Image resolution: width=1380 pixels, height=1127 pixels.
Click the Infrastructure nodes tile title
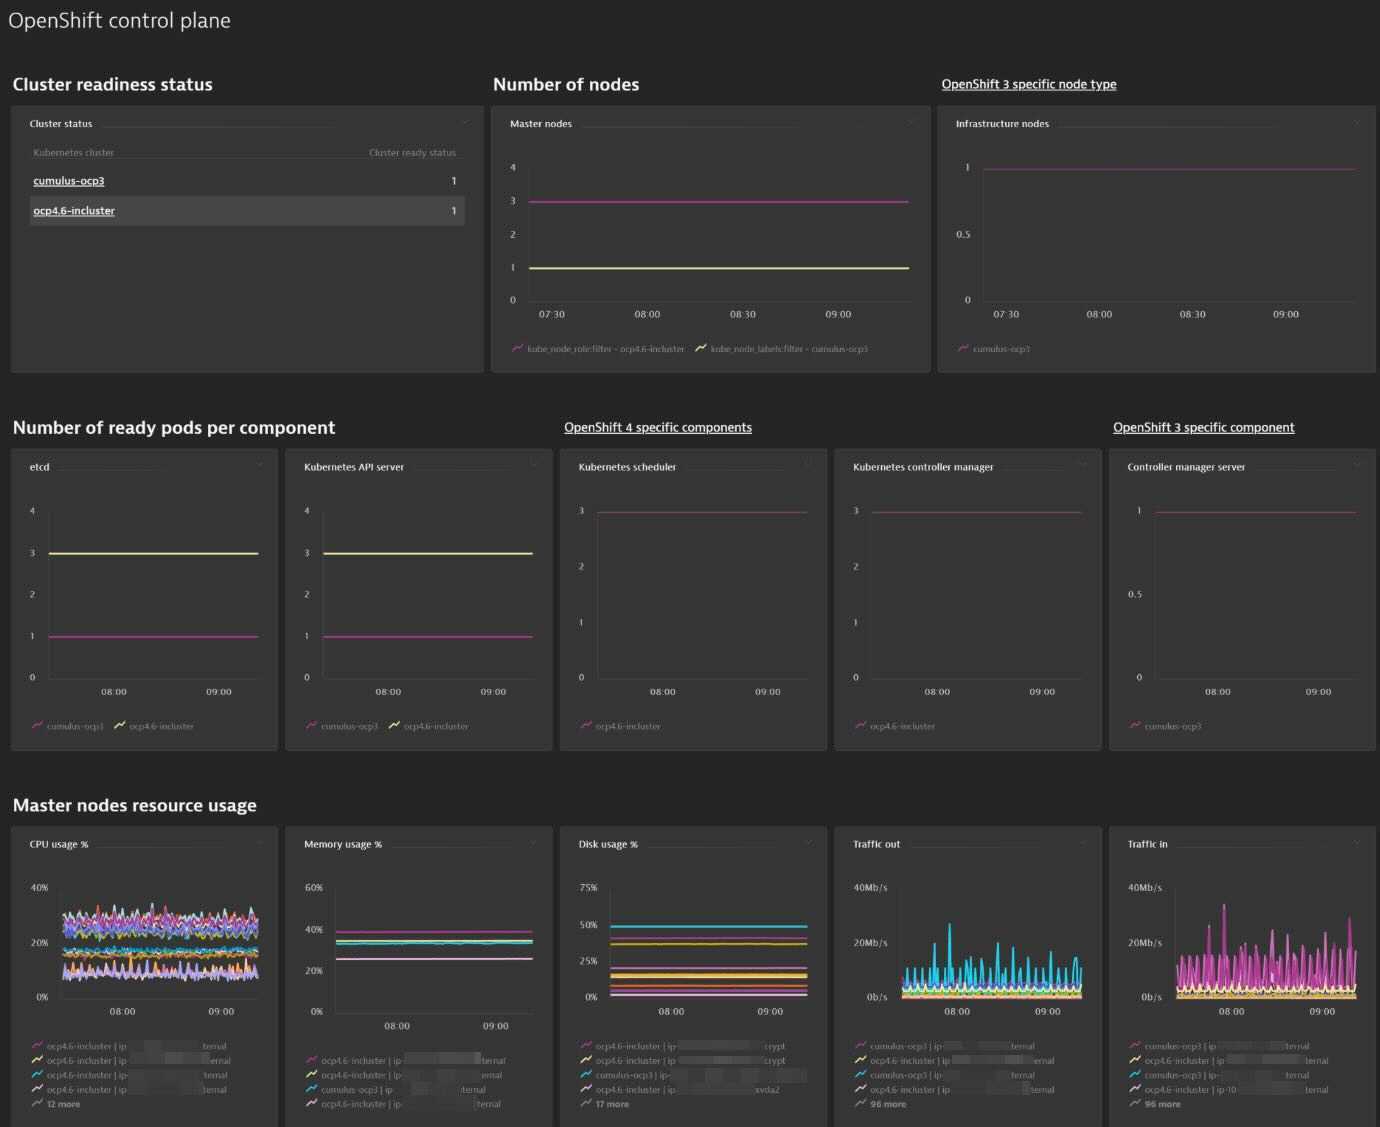[x=1002, y=124]
